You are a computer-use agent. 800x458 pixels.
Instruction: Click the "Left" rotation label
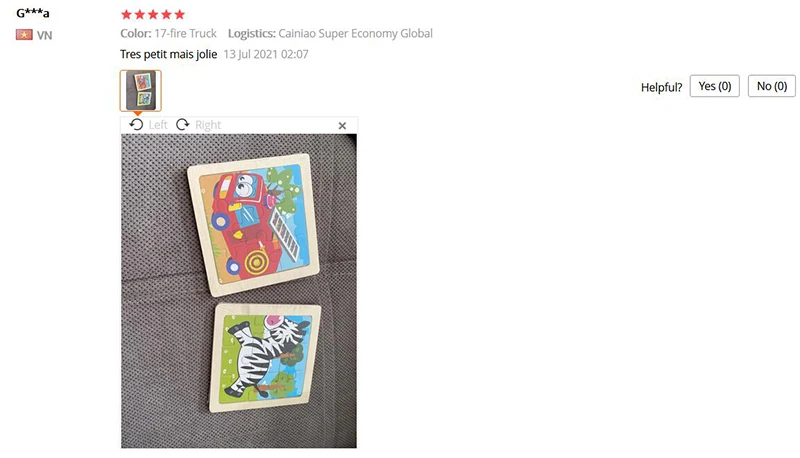point(158,125)
